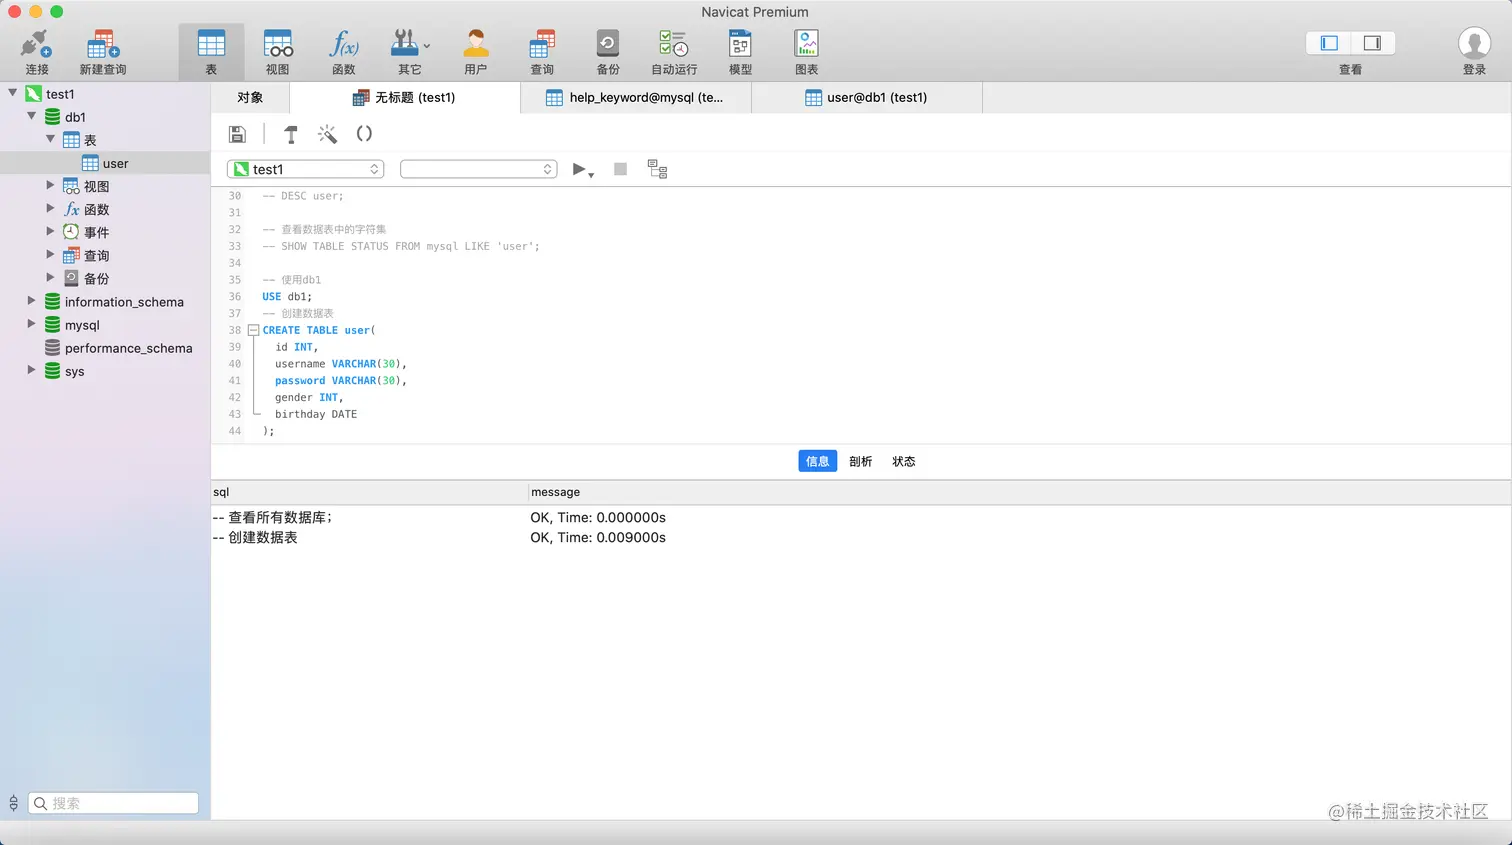Click the stop execution square button
Screen dimensions: 1512x845
click(620, 169)
